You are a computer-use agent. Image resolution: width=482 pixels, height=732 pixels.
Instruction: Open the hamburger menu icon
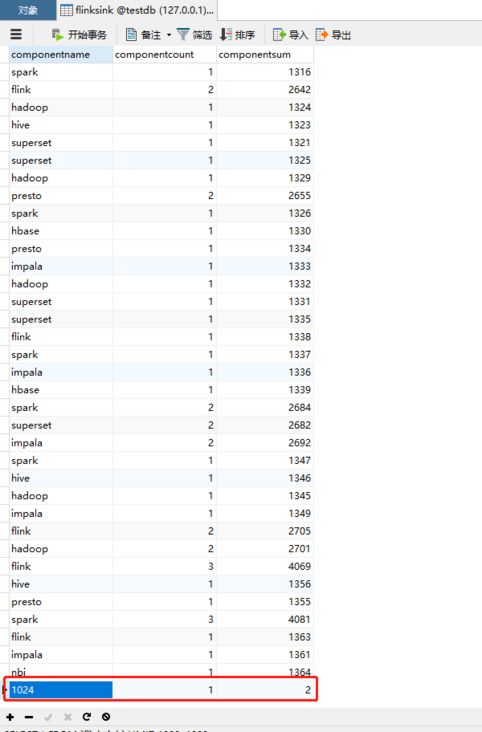(16, 34)
